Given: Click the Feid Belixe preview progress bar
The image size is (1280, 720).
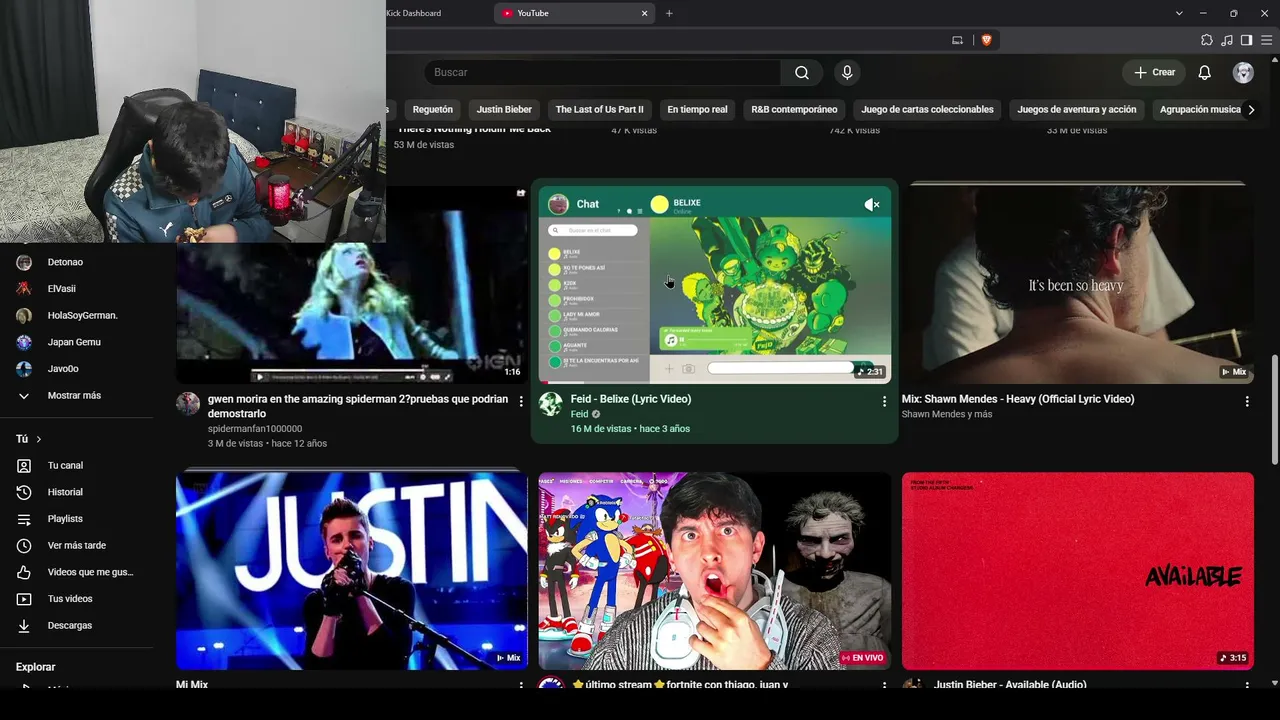Looking at the screenshot, I should pos(714,382).
